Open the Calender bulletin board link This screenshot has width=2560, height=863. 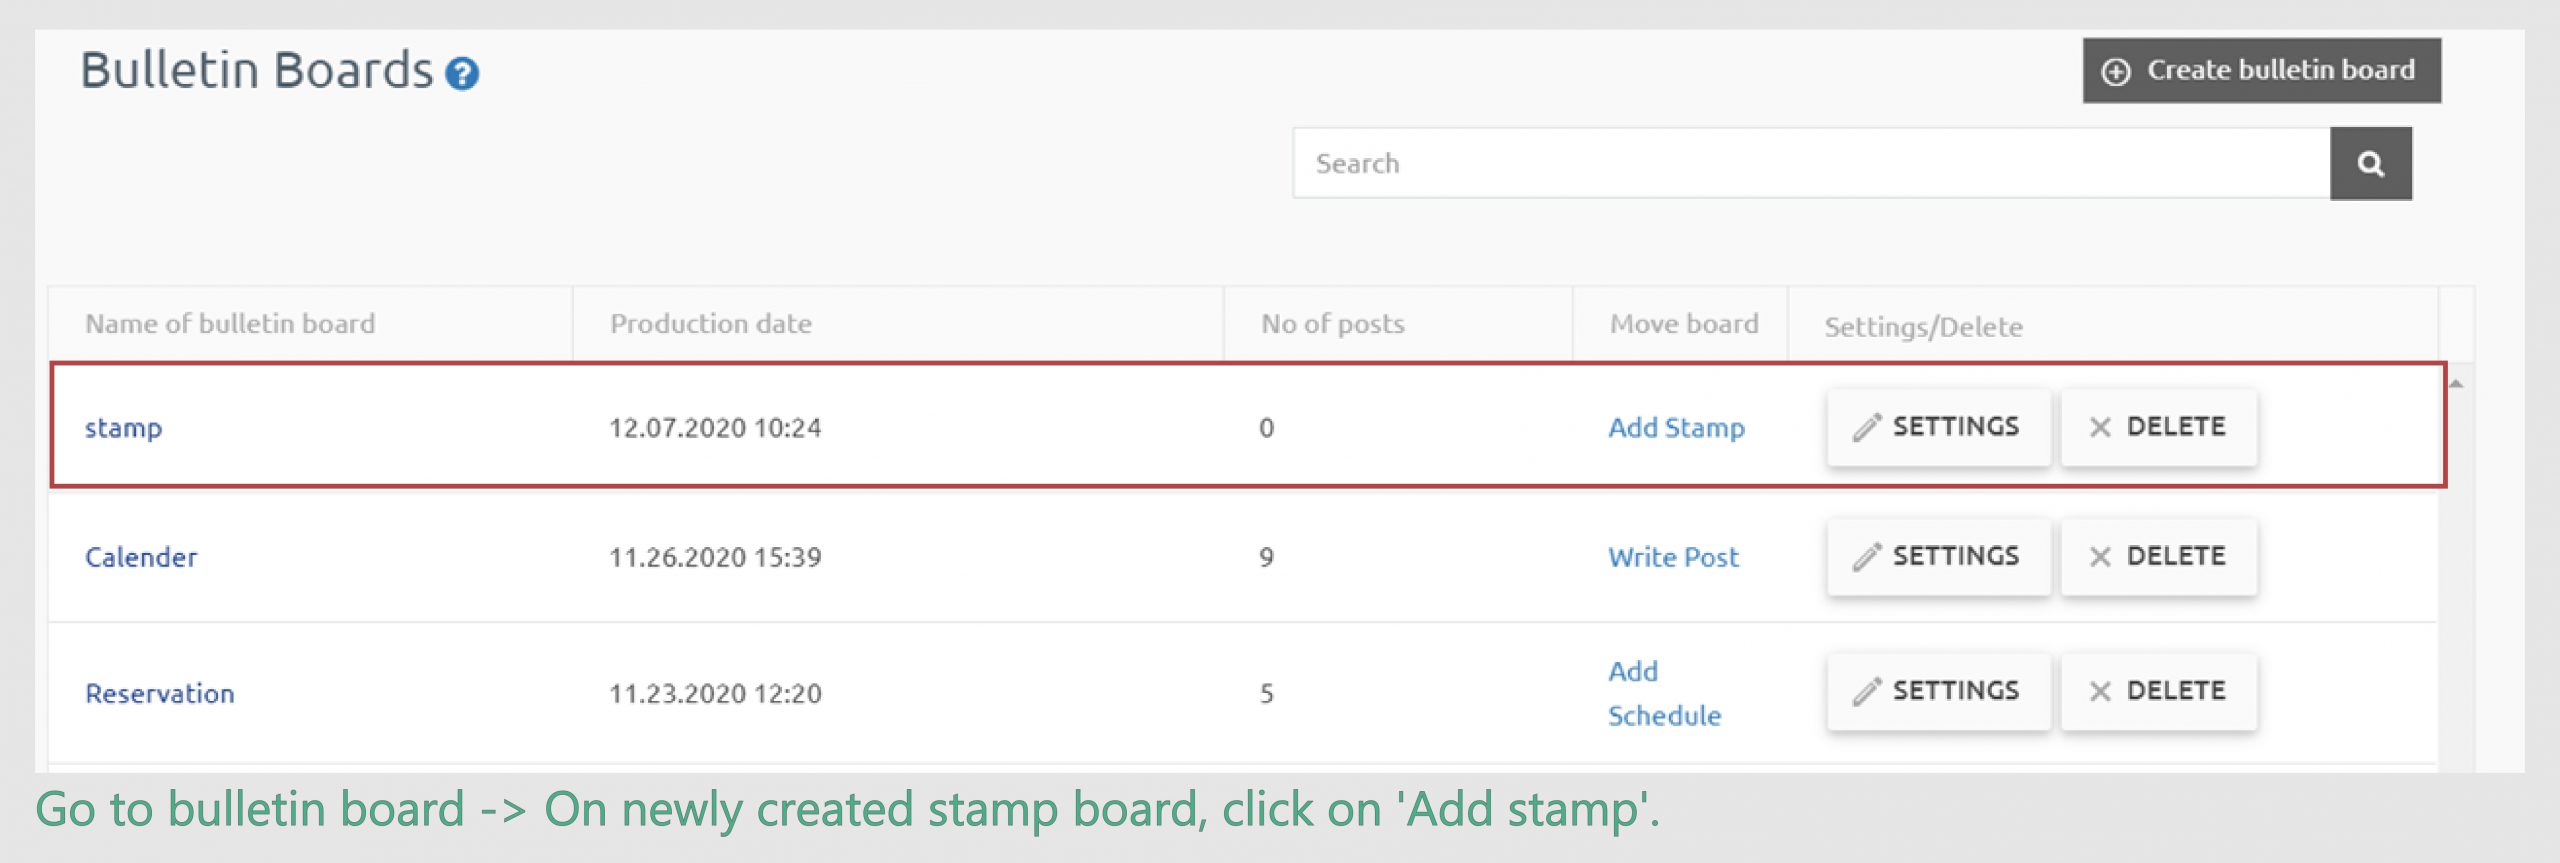pyautogui.click(x=141, y=557)
